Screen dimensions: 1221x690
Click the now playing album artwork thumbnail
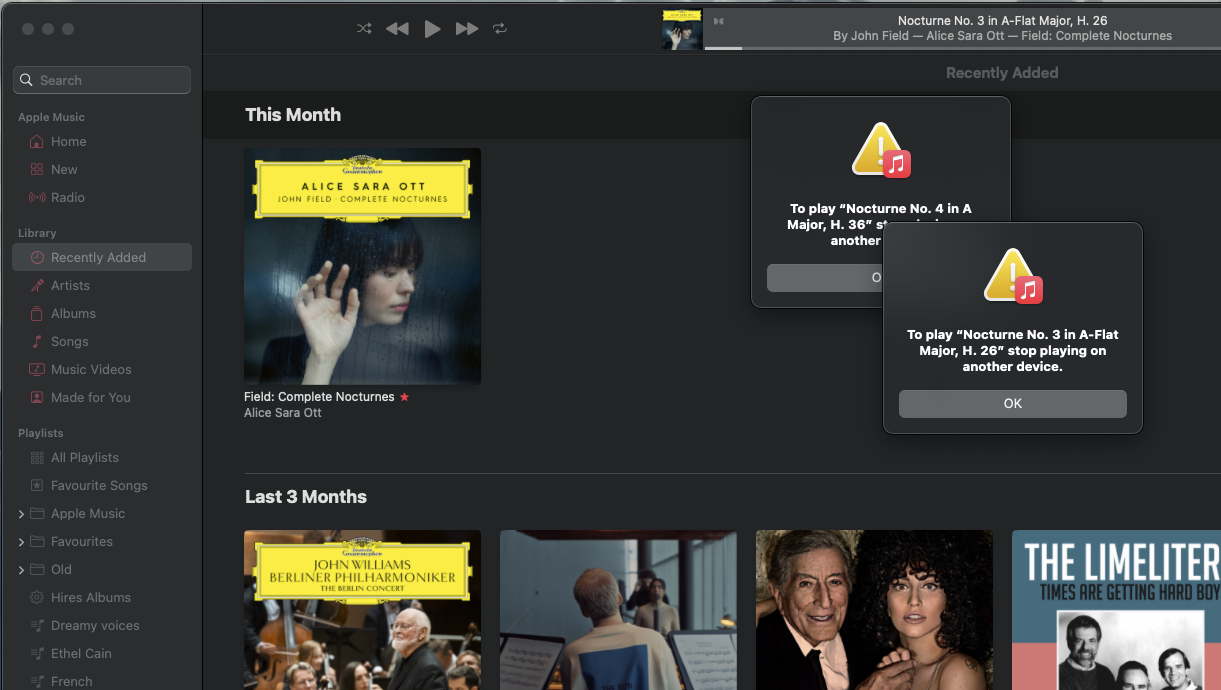(x=681, y=29)
